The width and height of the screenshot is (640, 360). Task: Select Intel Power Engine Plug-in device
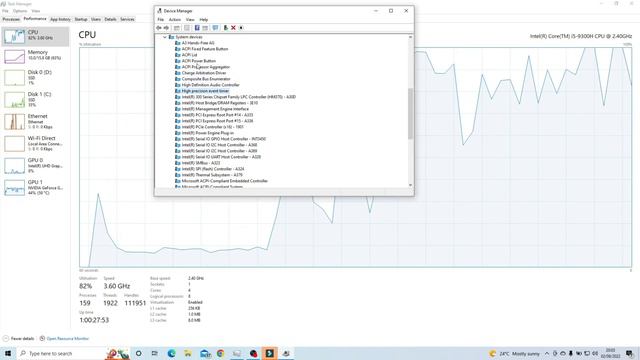208,133
